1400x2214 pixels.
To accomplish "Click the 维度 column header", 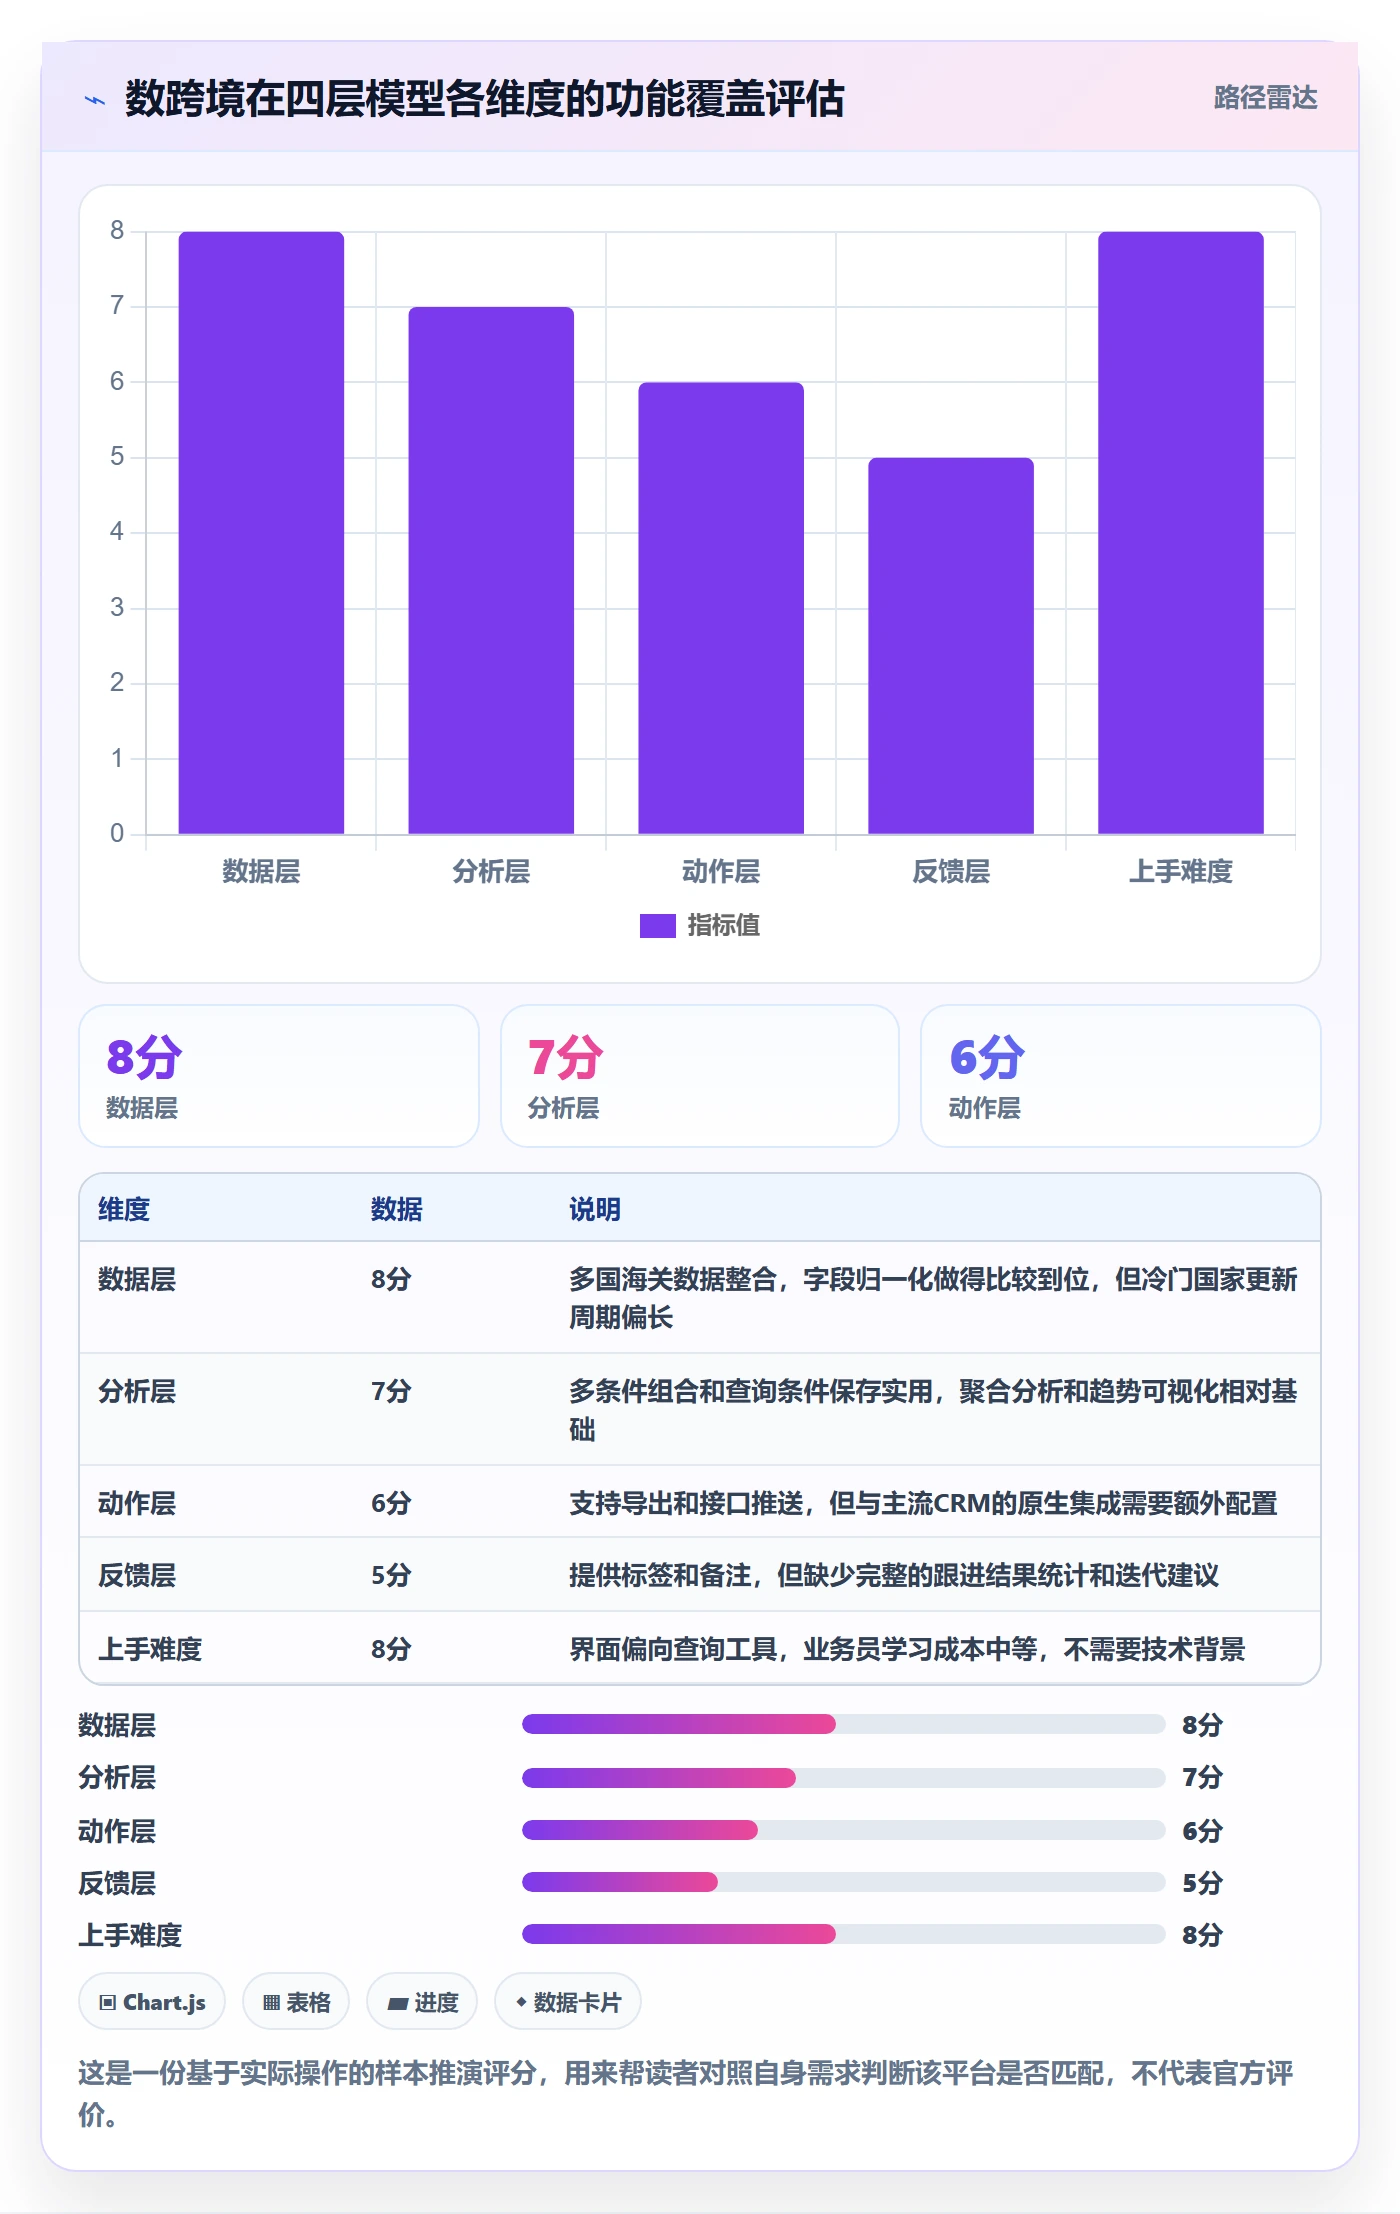I will [124, 1210].
